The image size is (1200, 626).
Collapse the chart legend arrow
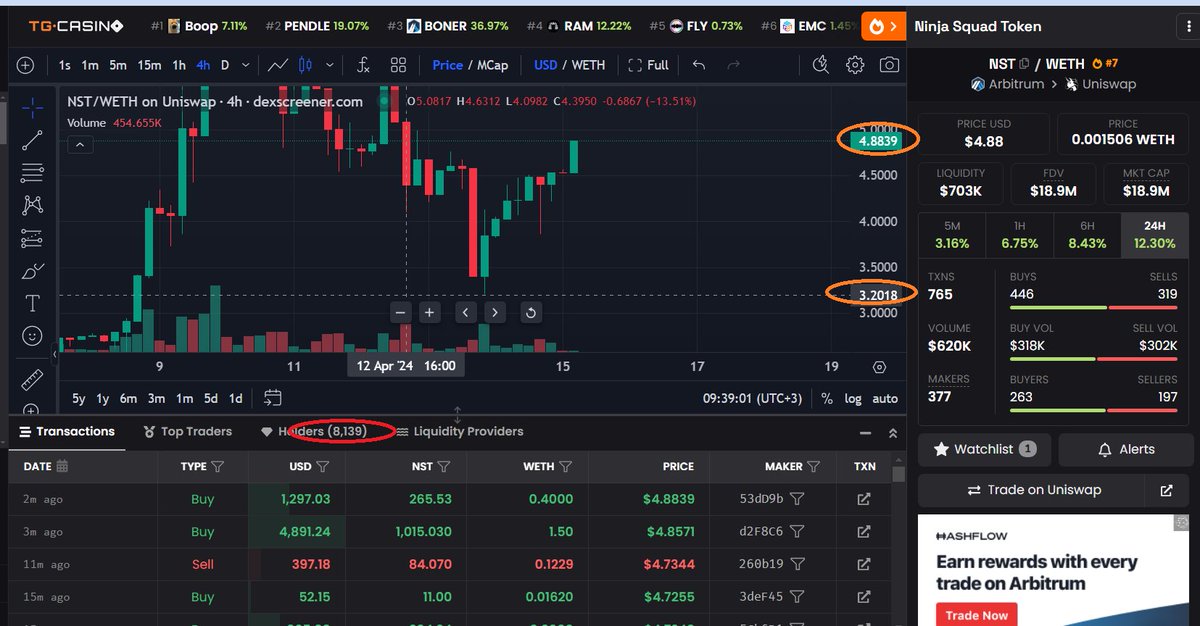(80, 145)
